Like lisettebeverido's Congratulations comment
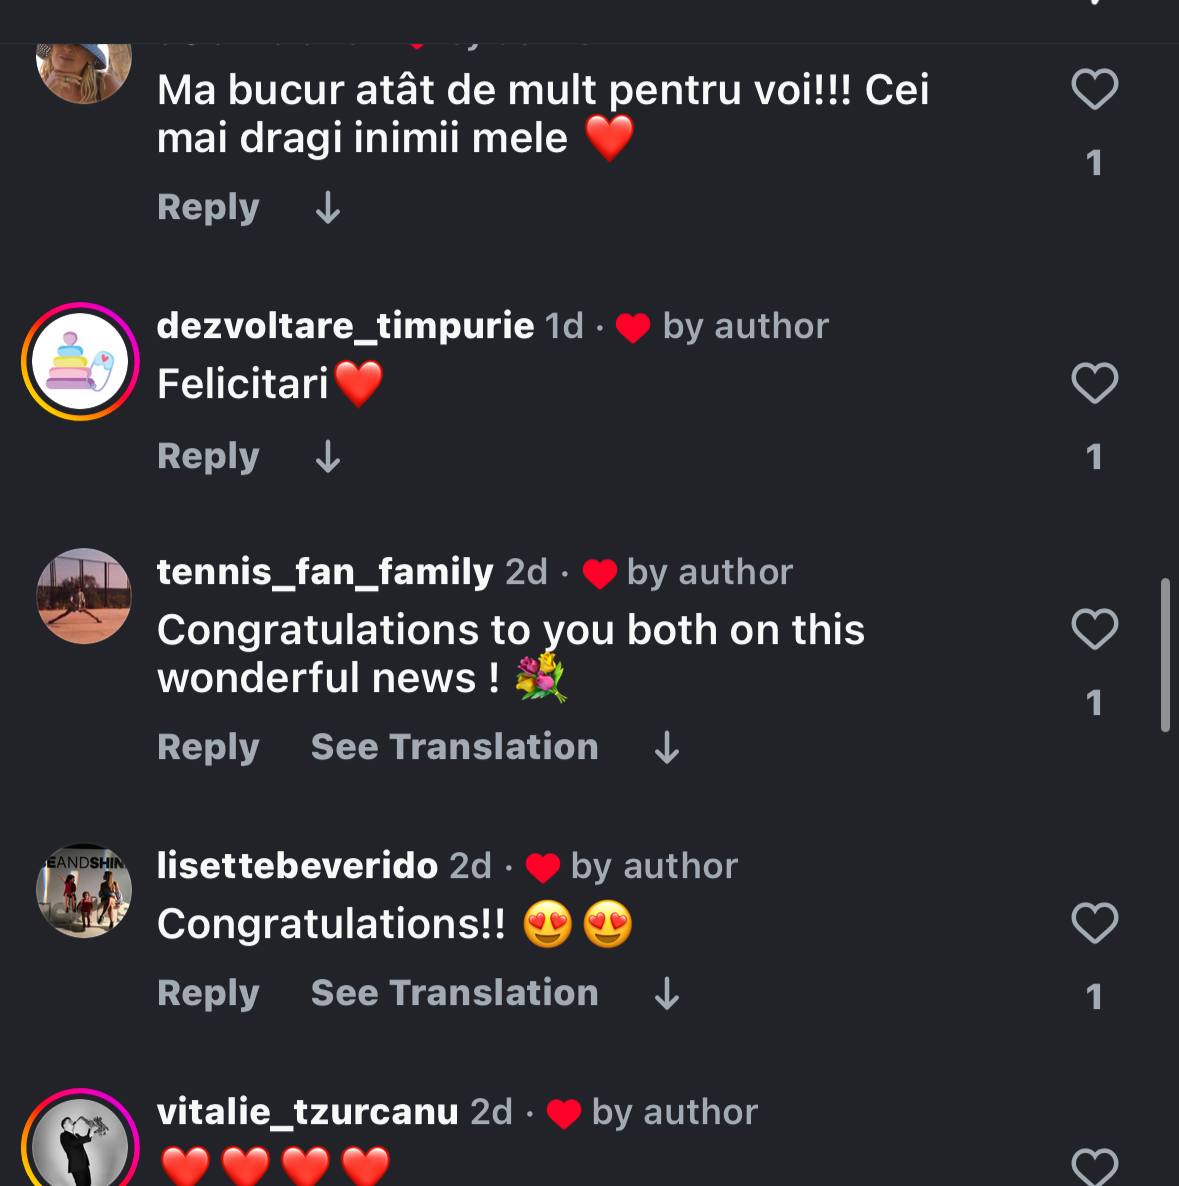Image resolution: width=1179 pixels, height=1186 pixels. [1094, 924]
